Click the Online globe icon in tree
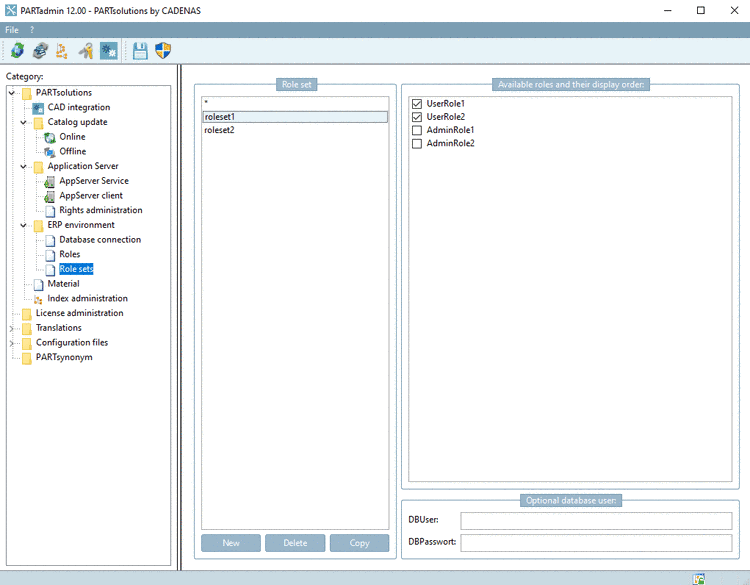 (50, 137)
